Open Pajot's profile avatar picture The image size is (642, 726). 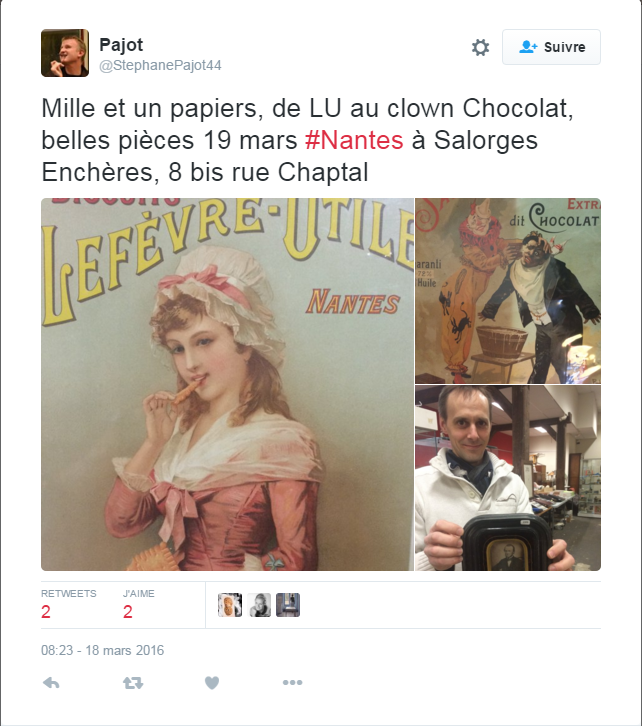[x=65, y=53]
